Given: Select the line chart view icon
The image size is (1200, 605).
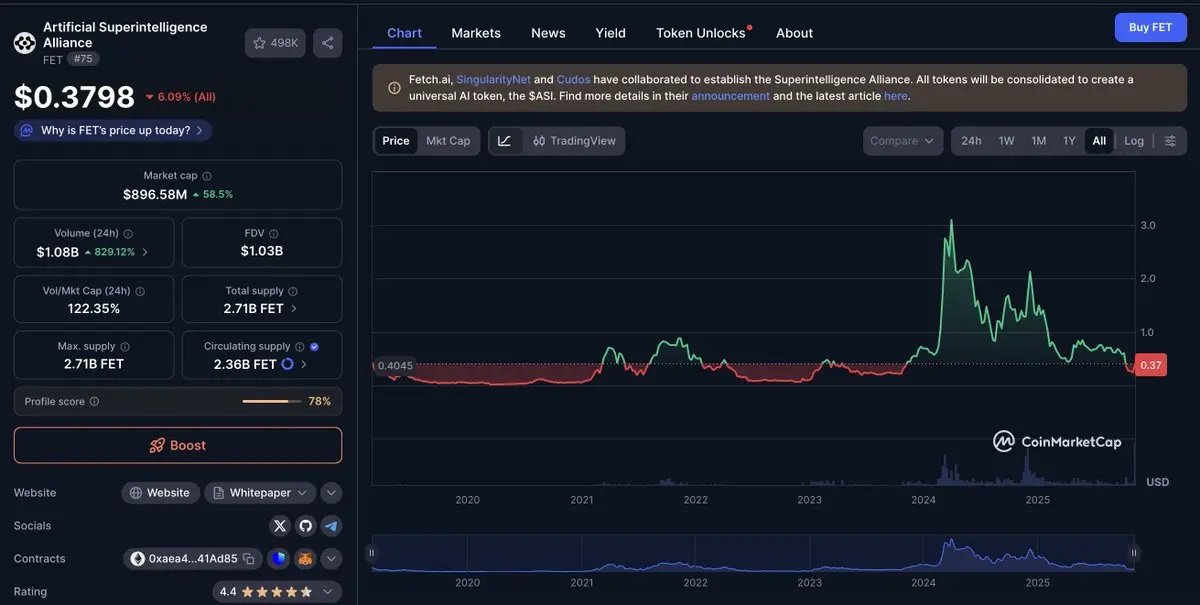Looking at the screenshot, I should click(505, 141).
